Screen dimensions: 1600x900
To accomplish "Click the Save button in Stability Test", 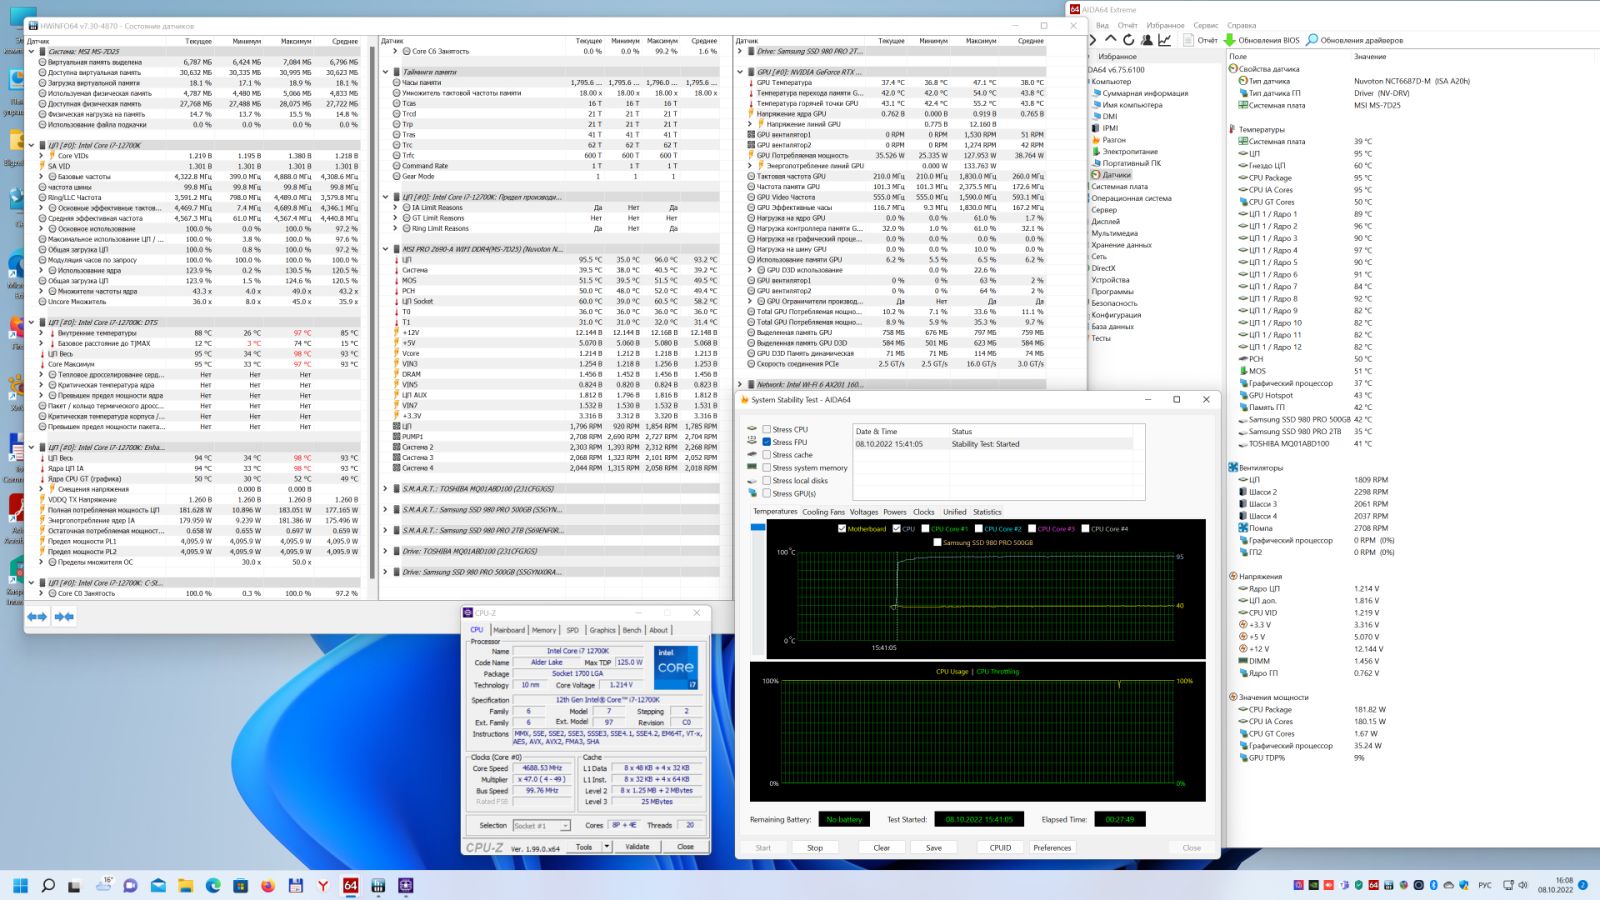I will tap(934, 848).
